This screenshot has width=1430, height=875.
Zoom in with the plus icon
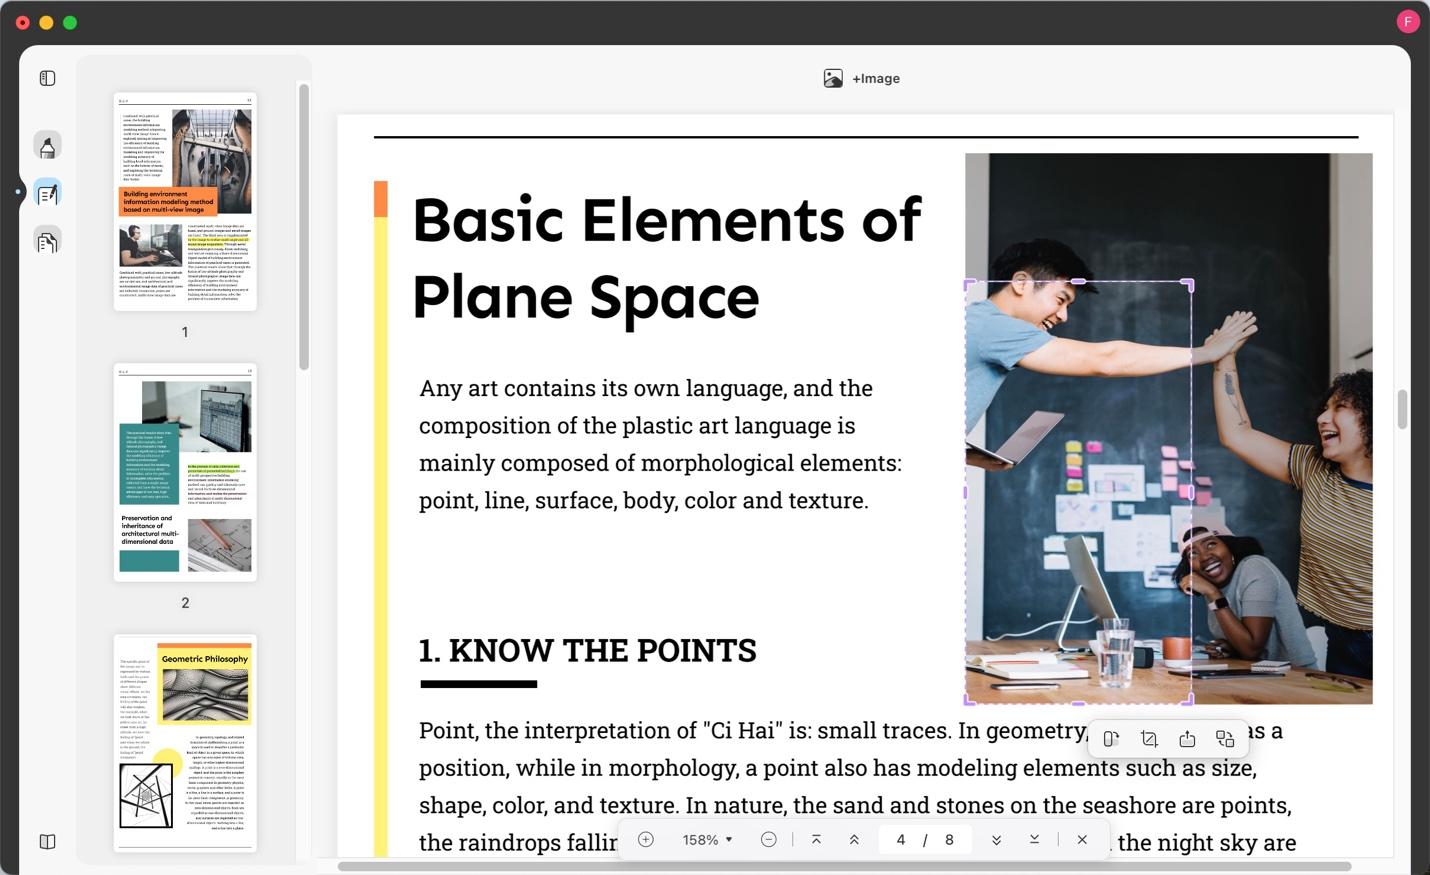[646, 840]
